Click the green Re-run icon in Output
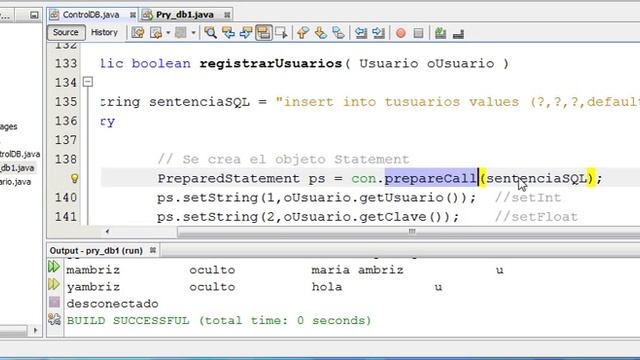The width and height of the screenshot is (640, 360). pos(54,267)
